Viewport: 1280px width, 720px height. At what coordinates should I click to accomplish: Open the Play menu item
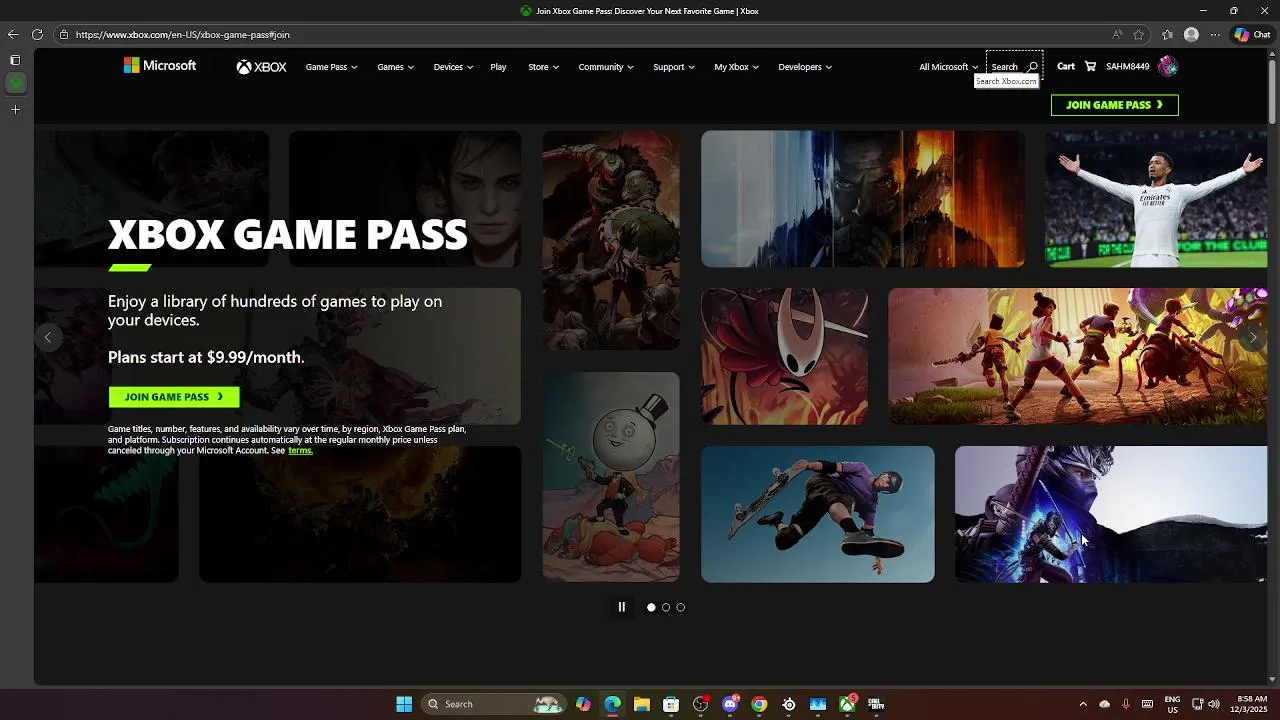point(498,67)
